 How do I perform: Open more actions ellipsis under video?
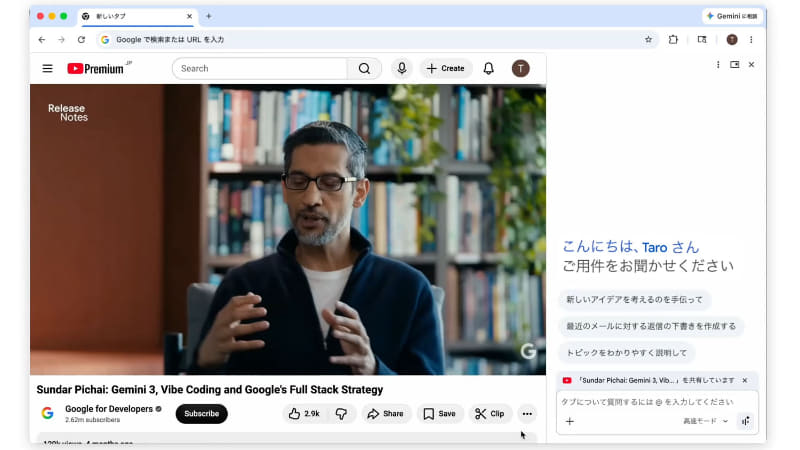[x=527, y=414]
